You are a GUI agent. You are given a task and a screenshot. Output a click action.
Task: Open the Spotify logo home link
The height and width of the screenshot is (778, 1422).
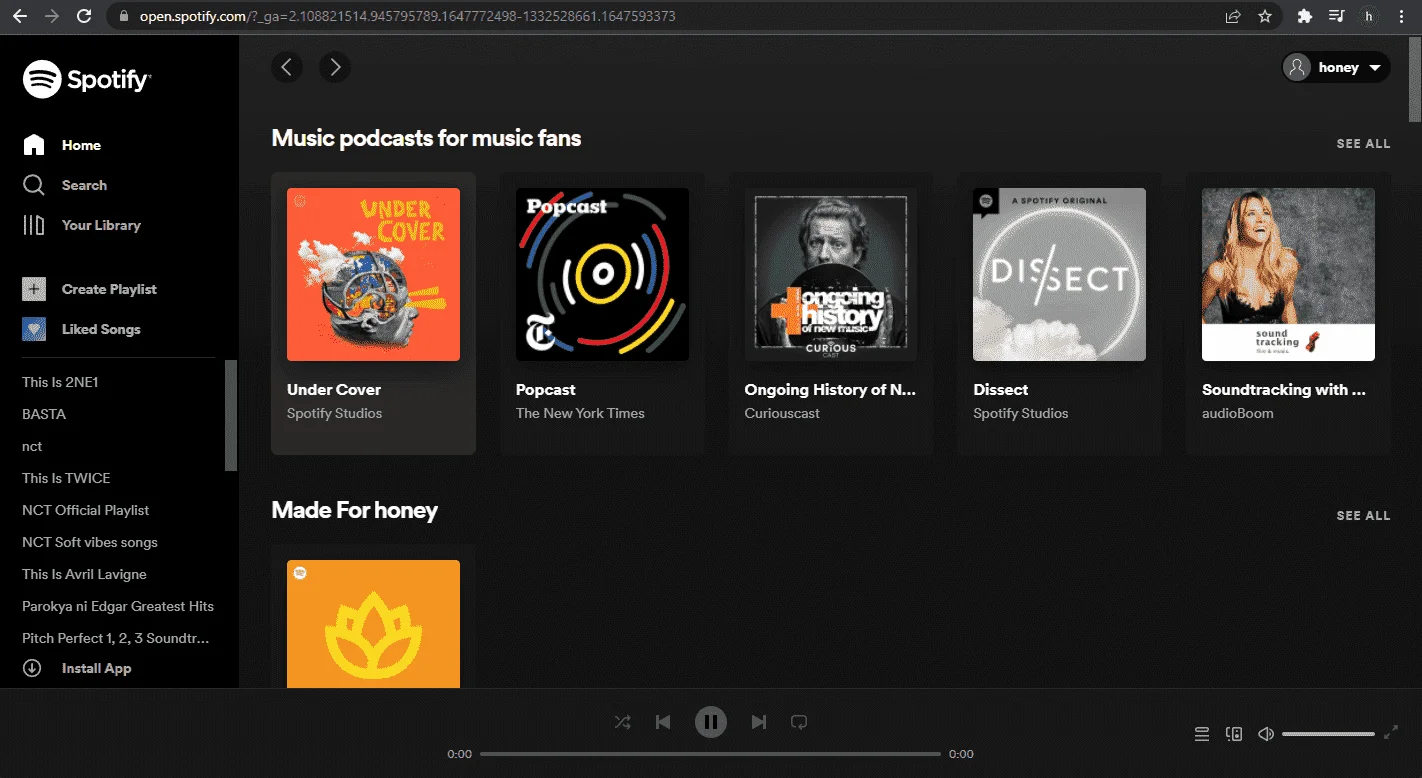tap(87, 79)
